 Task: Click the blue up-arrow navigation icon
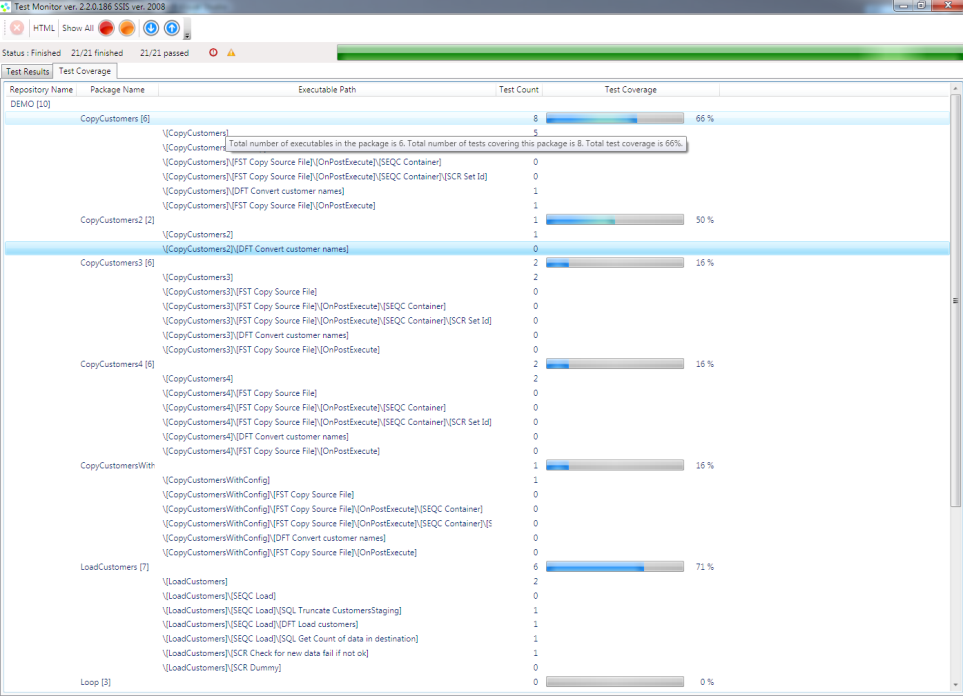coord(171,28)
